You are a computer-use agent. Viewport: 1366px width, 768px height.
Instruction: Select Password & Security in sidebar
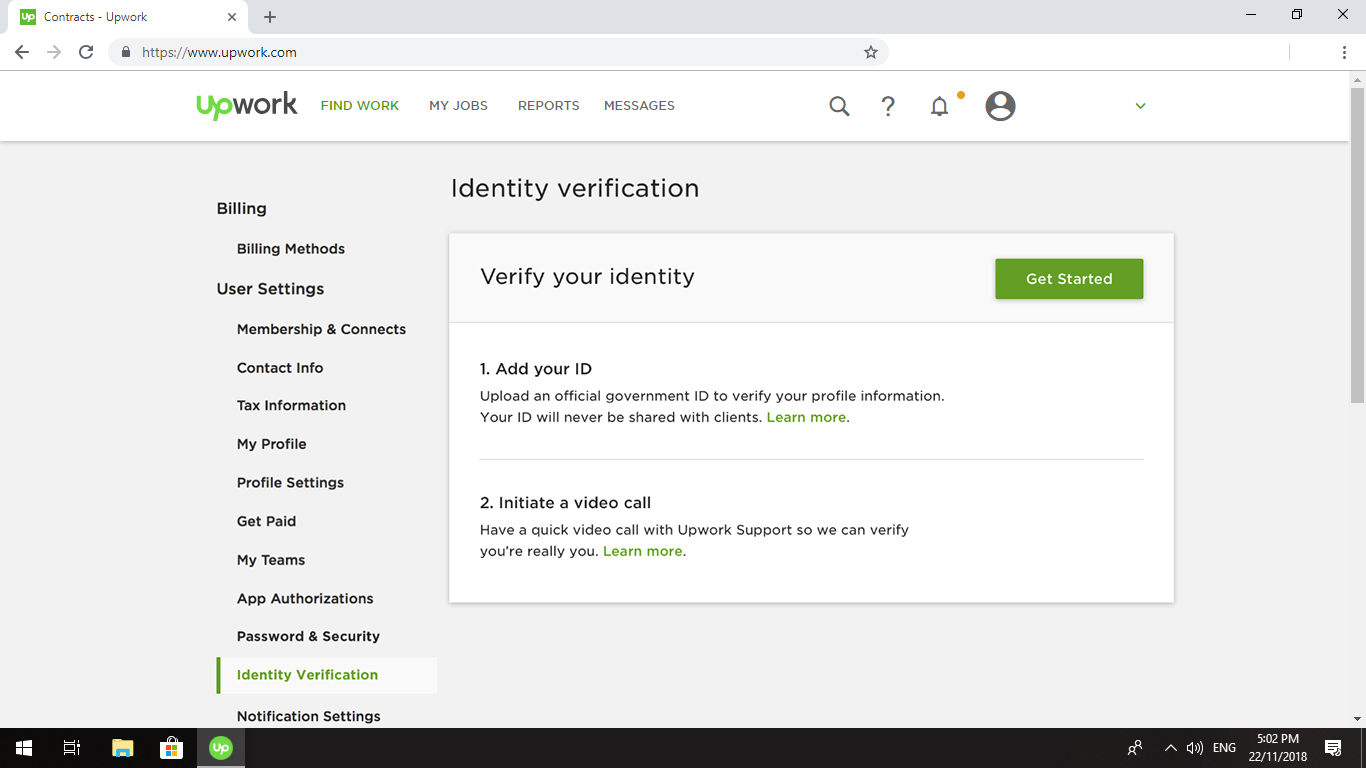click(x=308, y=637)
